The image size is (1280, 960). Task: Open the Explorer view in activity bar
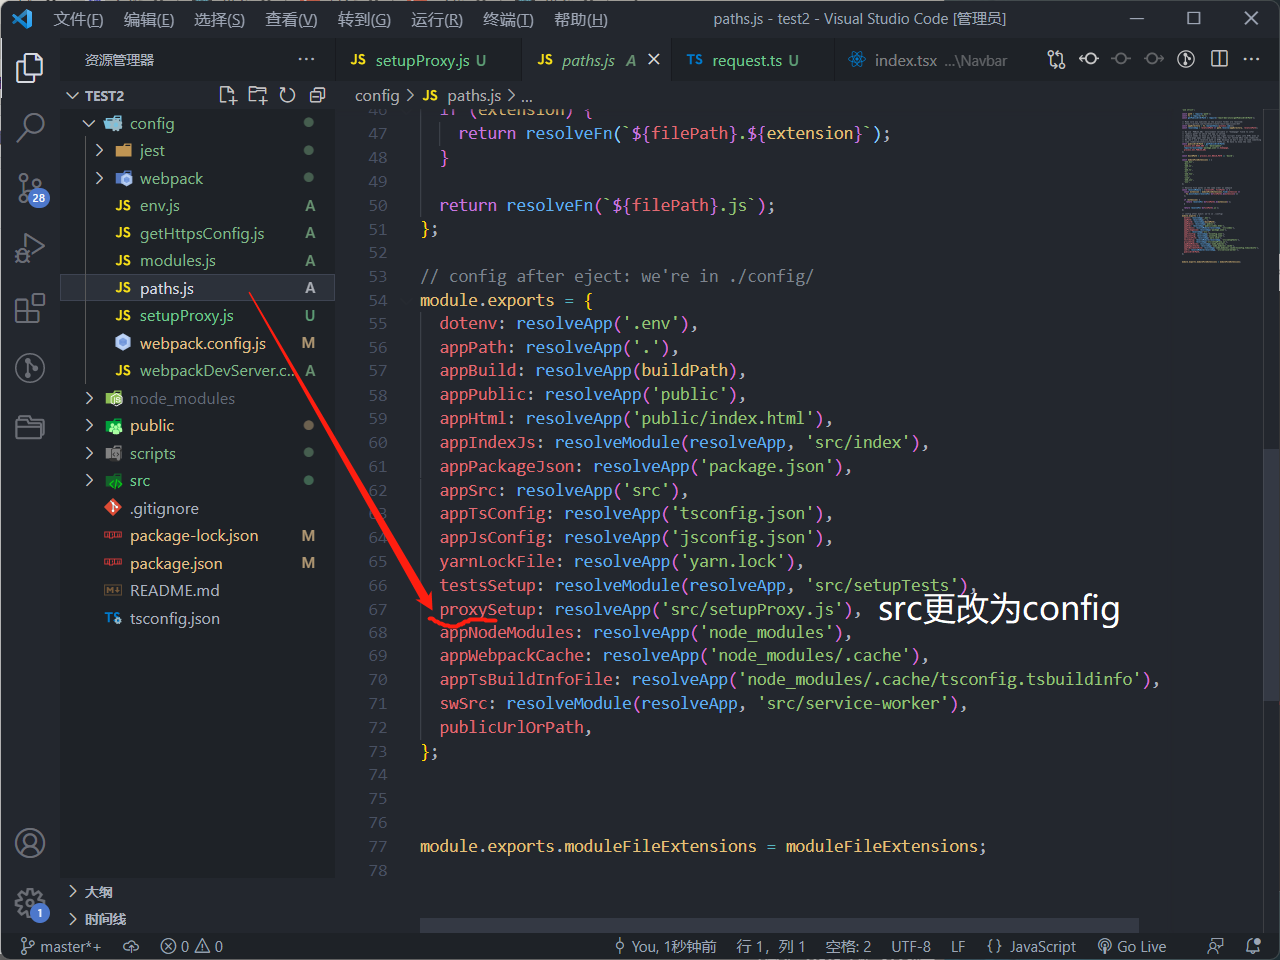(30, 67)
